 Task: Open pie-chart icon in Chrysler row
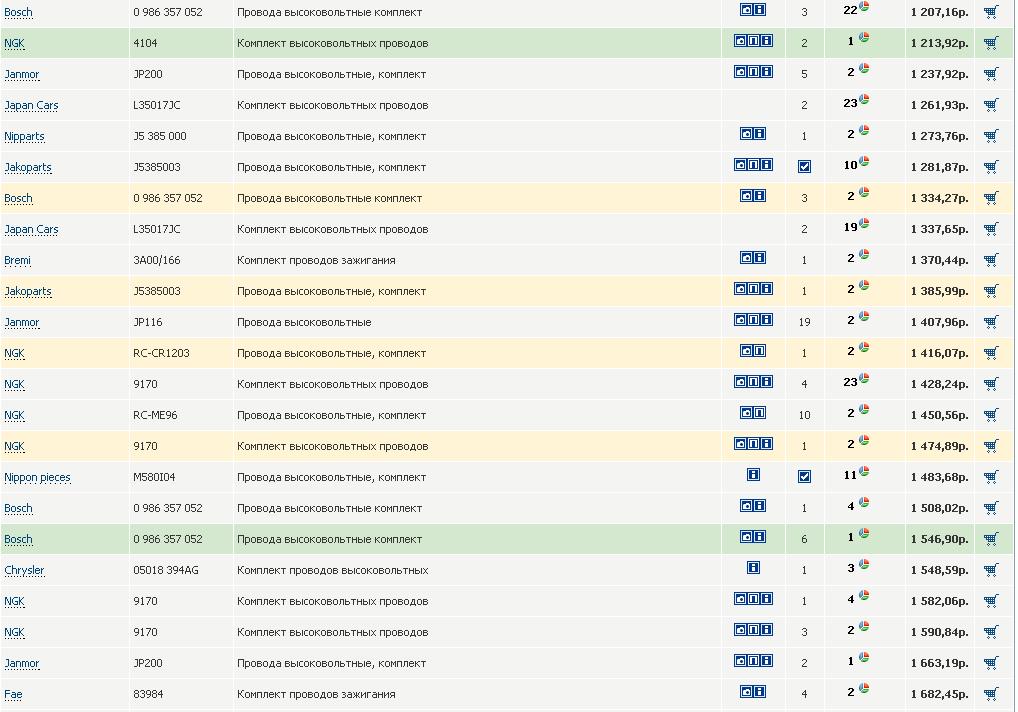click(864, 564)
